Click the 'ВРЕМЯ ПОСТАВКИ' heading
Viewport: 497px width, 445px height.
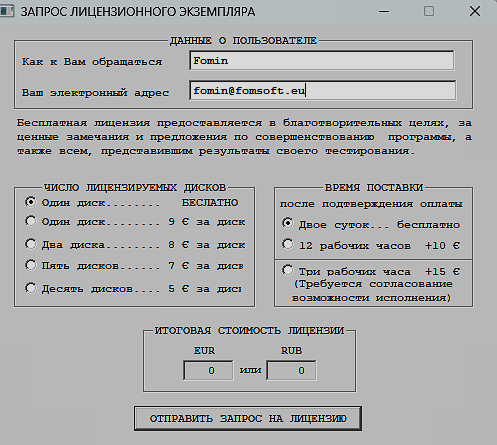(x=374, y=188)
